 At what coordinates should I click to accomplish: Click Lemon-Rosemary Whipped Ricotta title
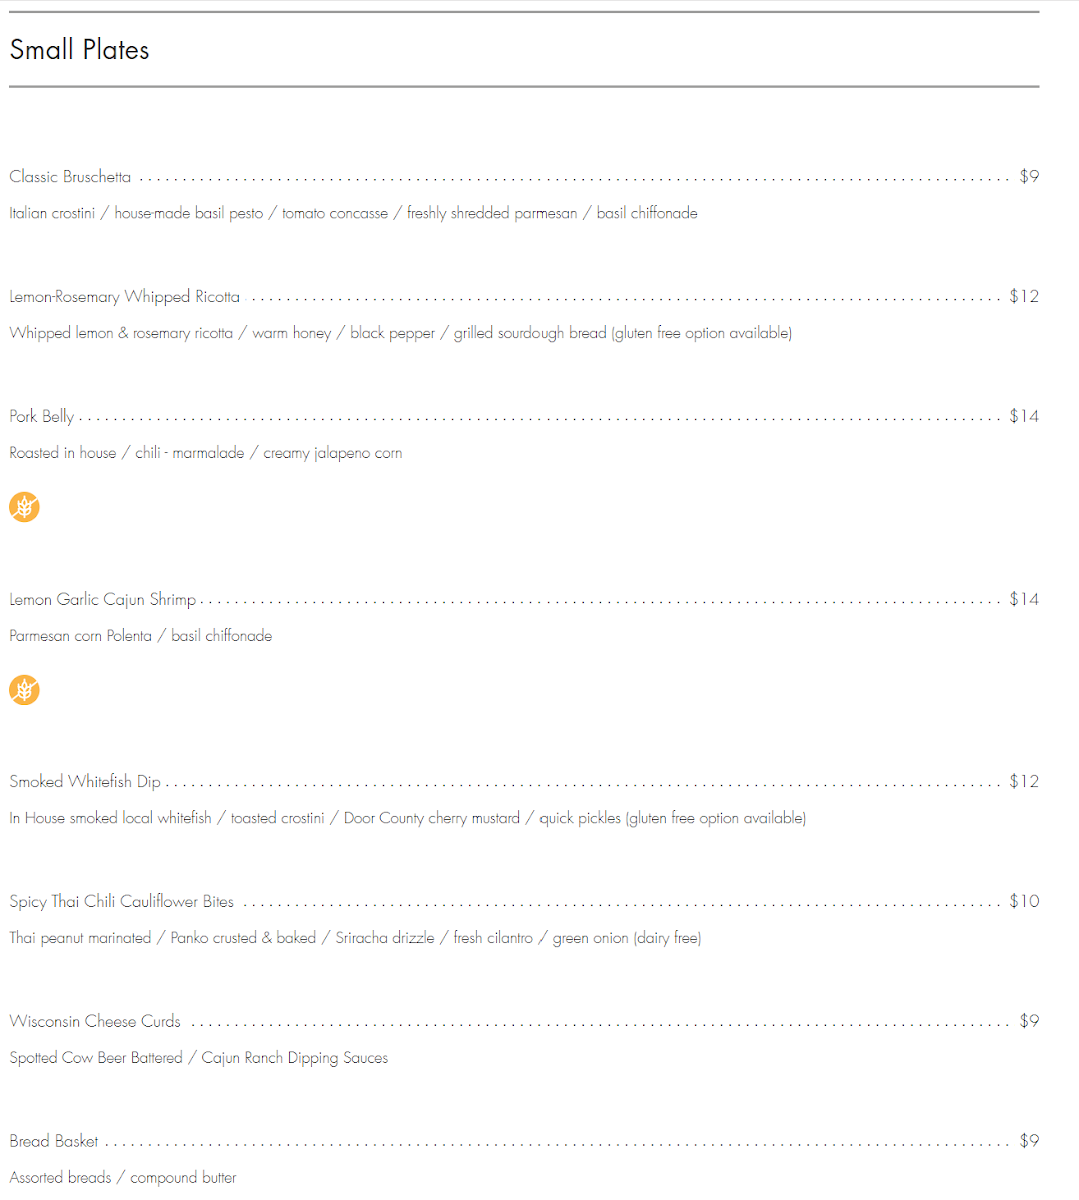[125, 297]
